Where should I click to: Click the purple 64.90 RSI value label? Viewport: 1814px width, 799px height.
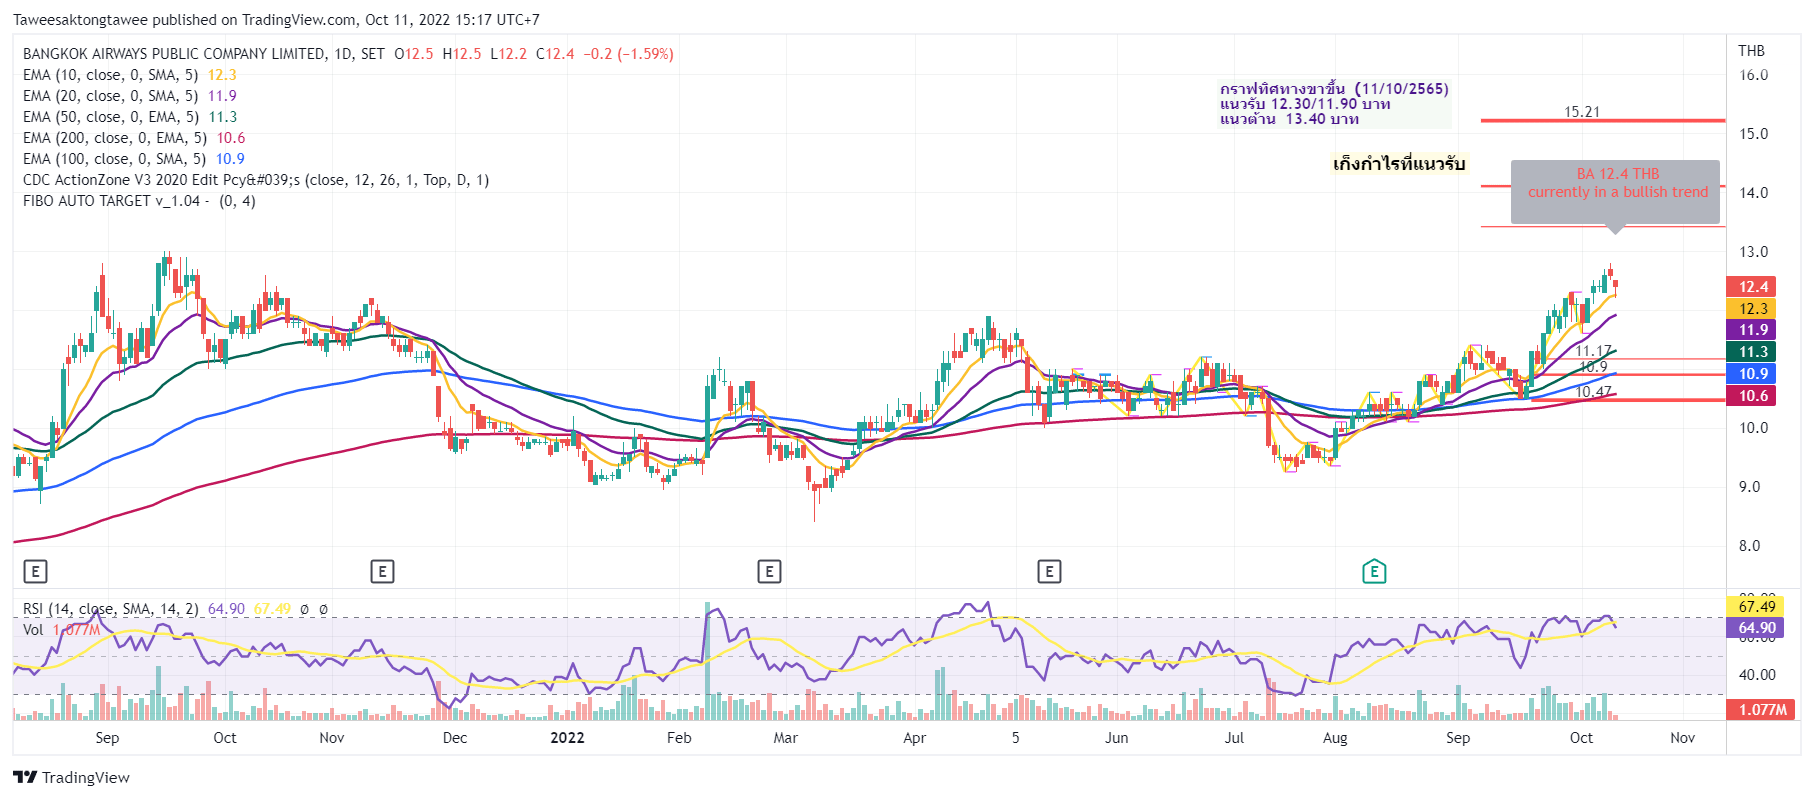1755,628
